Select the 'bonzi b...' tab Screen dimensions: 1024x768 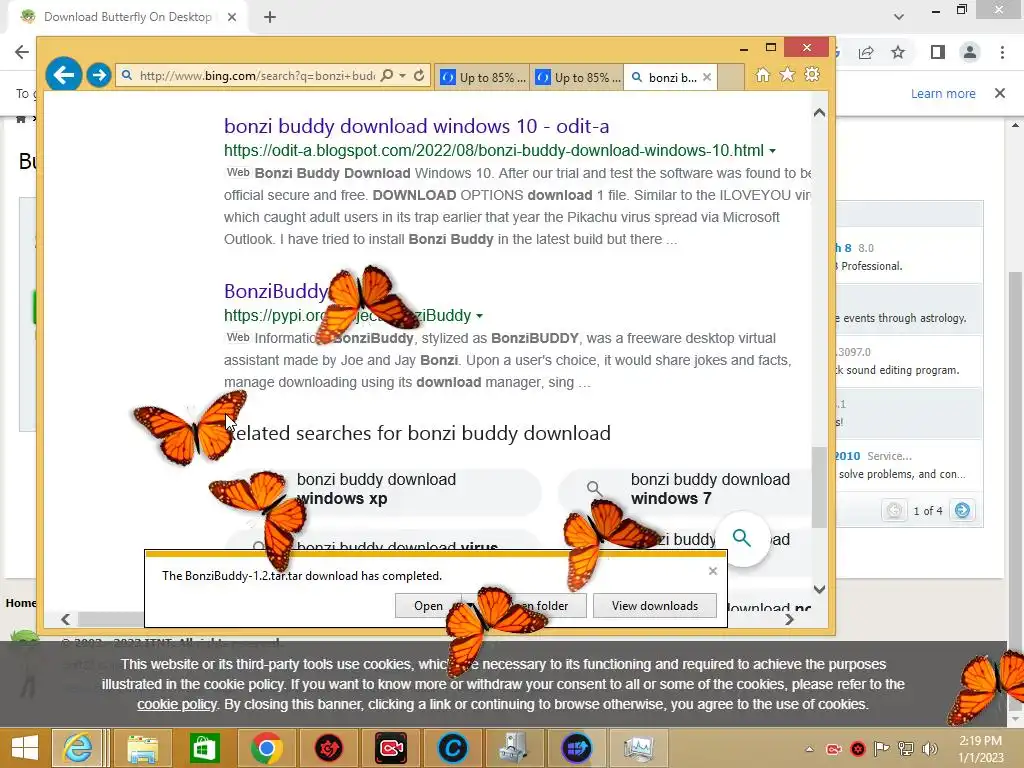[x=665, y=77]
